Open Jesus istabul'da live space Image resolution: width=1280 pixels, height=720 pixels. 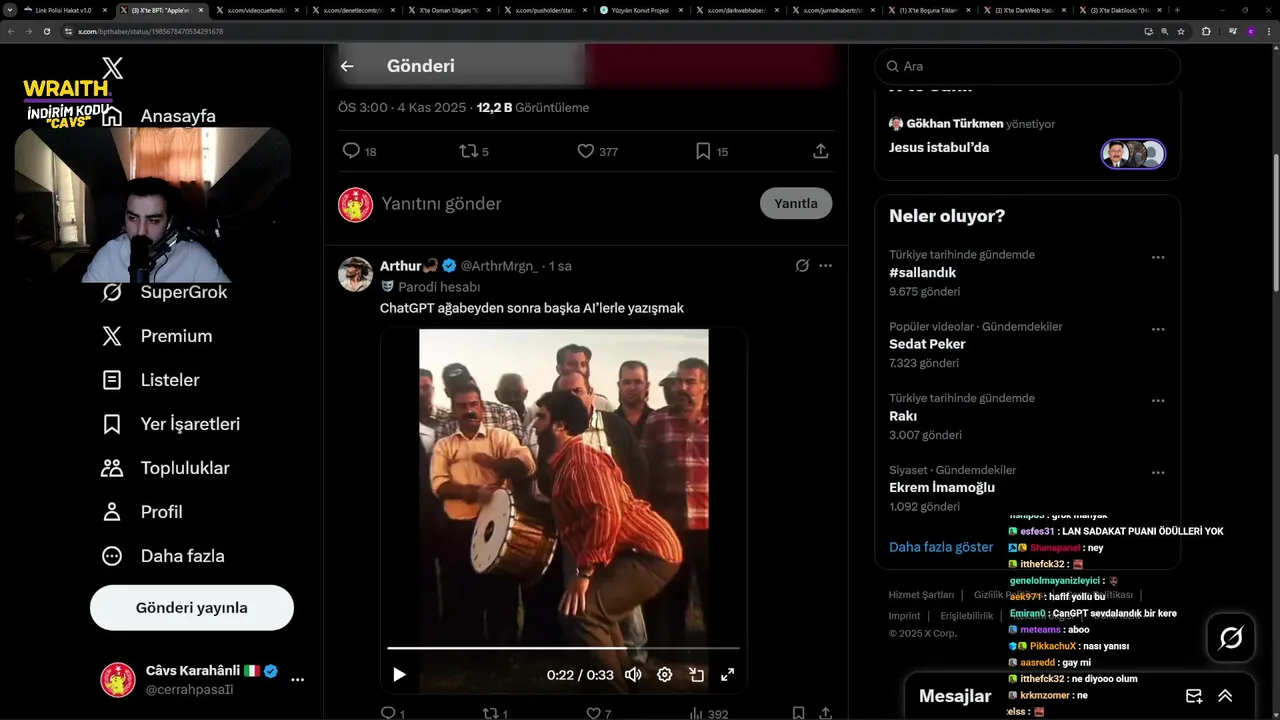[x=939, y=147]
